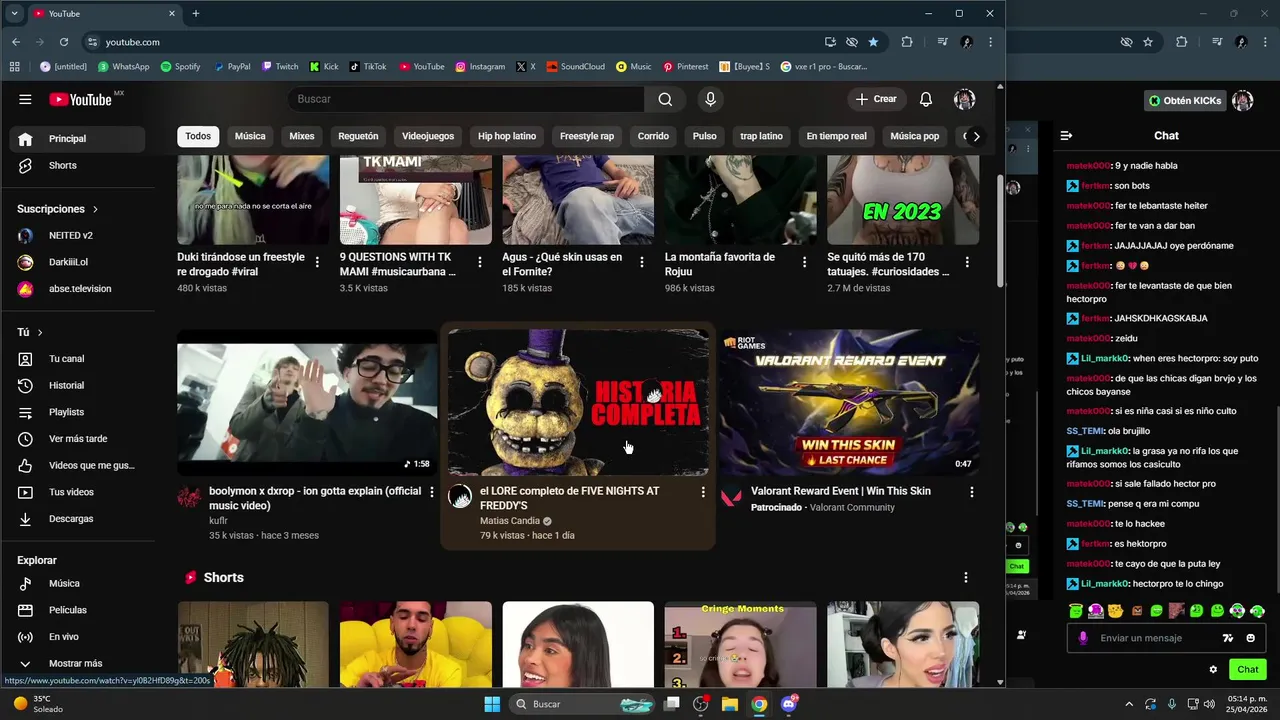This screenshot has width=1280, height=720.
Task: Open the Twitch bookmark
Action: click(280, 67)
